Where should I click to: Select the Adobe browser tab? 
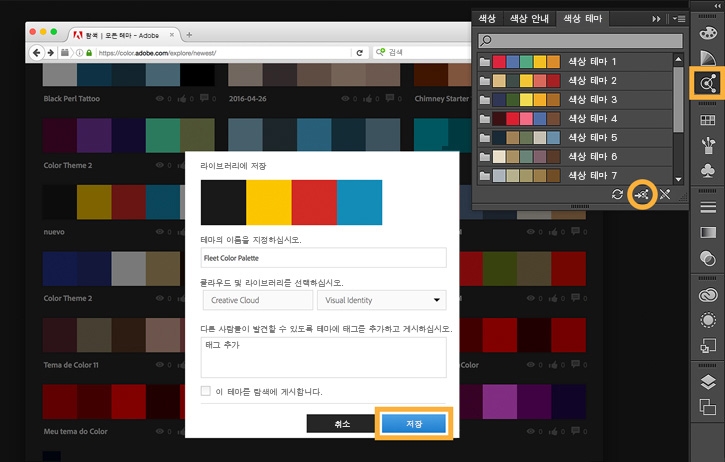pos(123,35)
